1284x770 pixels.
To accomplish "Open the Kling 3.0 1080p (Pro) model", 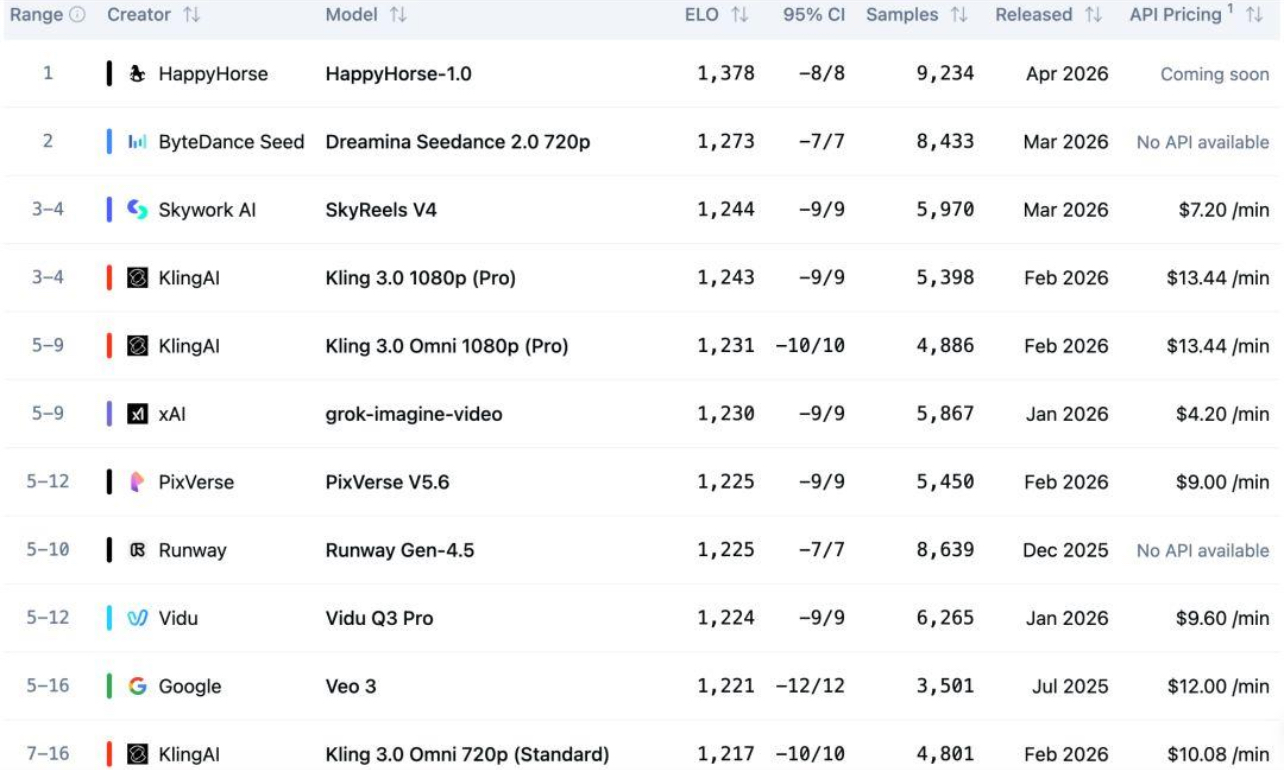I will pyautogui.click(x=420, y=278).
